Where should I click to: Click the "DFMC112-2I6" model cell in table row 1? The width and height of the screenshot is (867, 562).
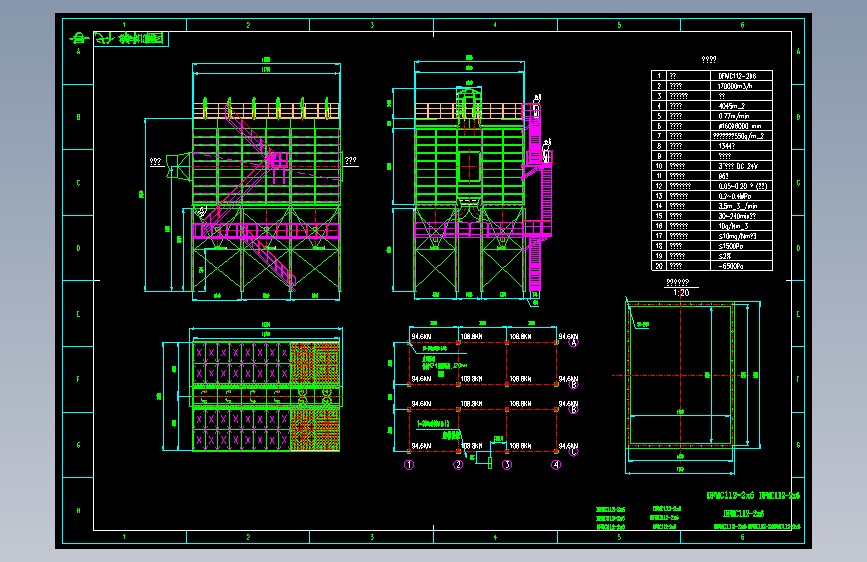737,76
